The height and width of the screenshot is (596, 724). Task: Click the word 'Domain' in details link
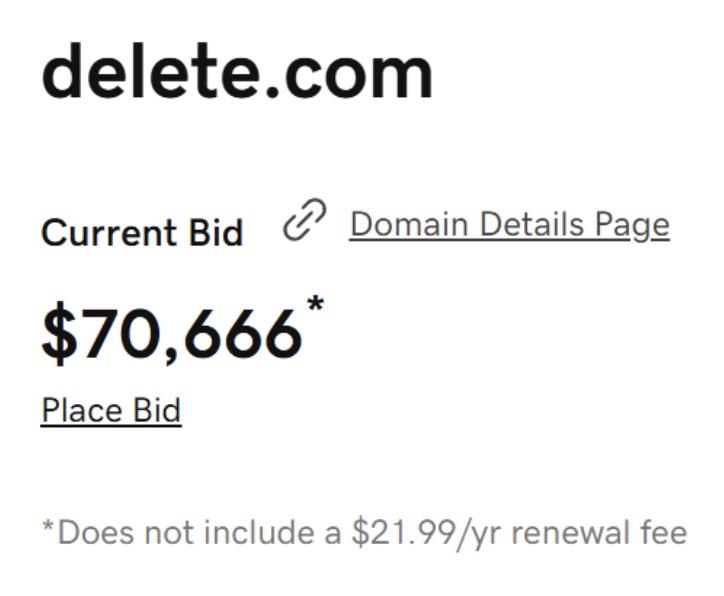point(409,224)
